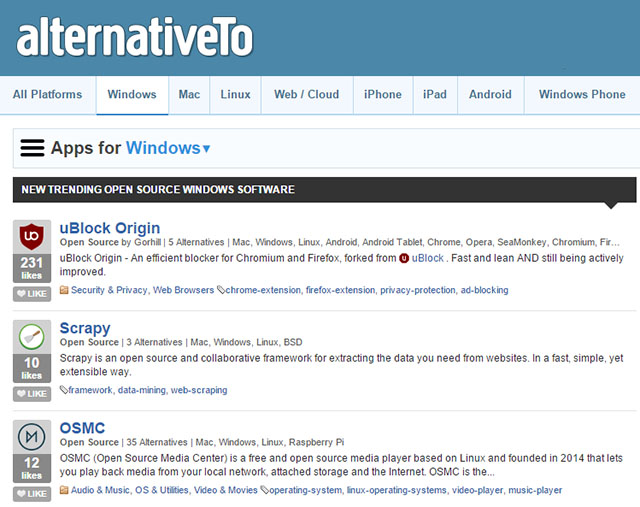Click the 10 likes counter for Scrapy
The width and height of the screenshot is (640, 507).
pyautogui.click(x=32, y=368)
